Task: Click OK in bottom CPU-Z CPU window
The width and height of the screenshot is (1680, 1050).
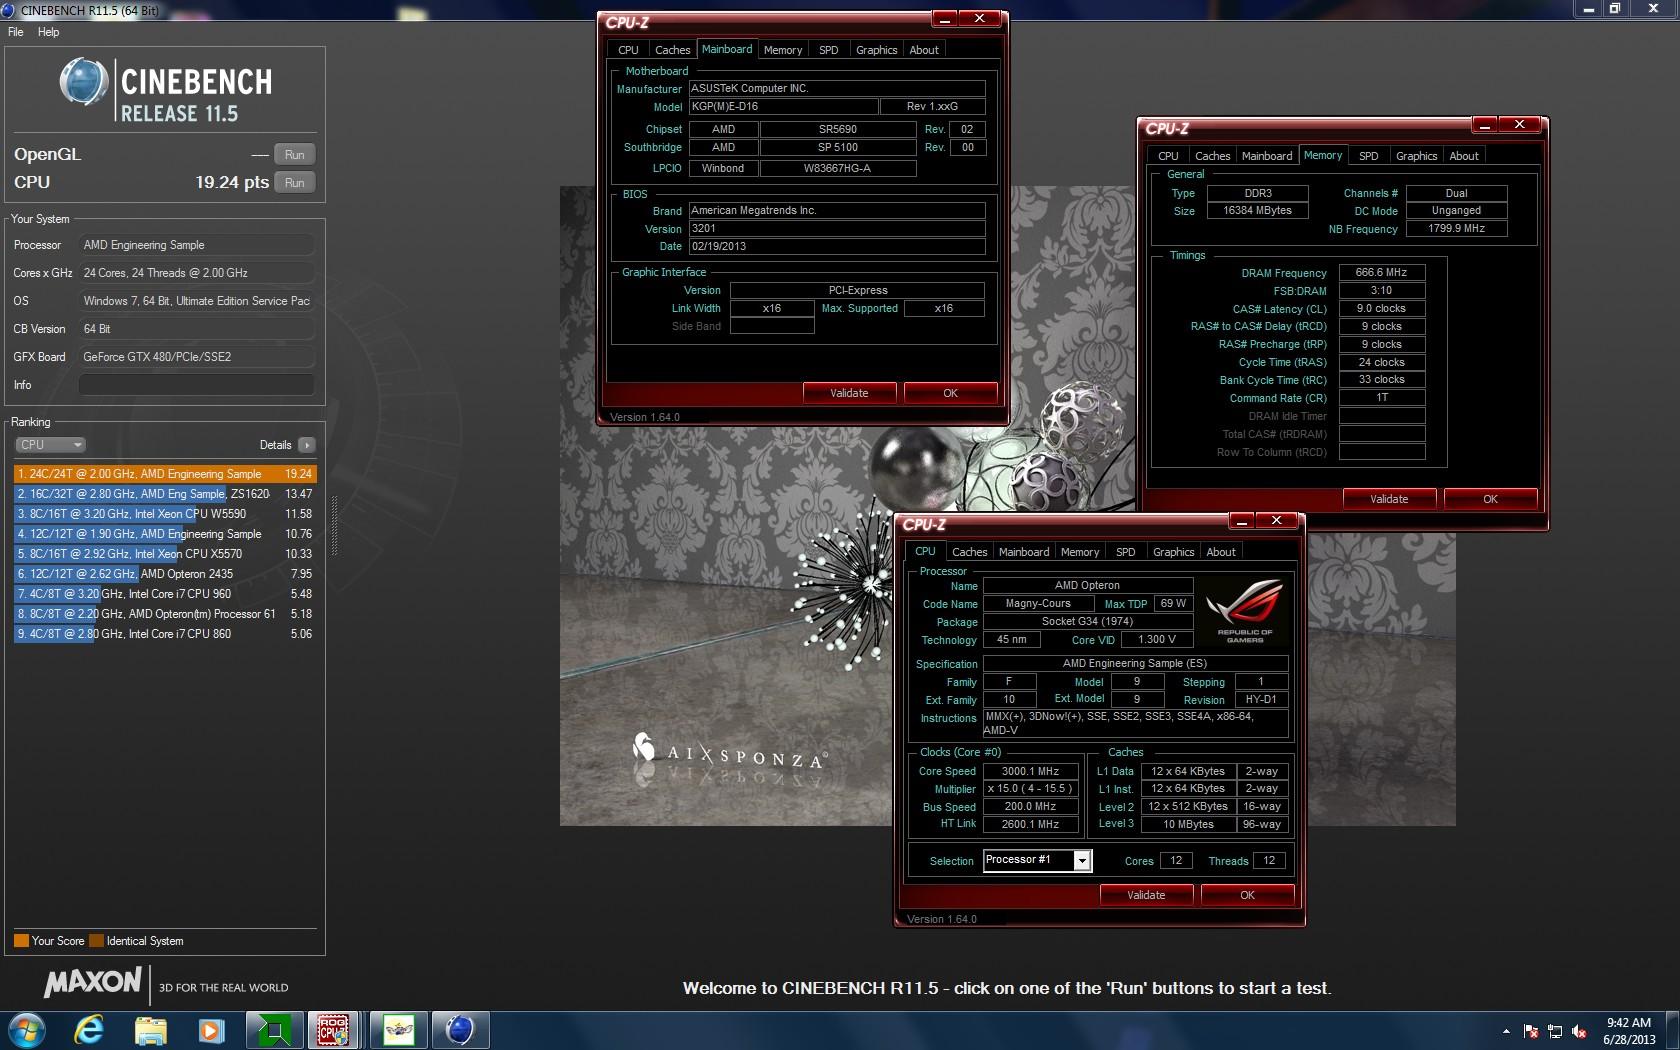Action: click(x=1248, y=895)
